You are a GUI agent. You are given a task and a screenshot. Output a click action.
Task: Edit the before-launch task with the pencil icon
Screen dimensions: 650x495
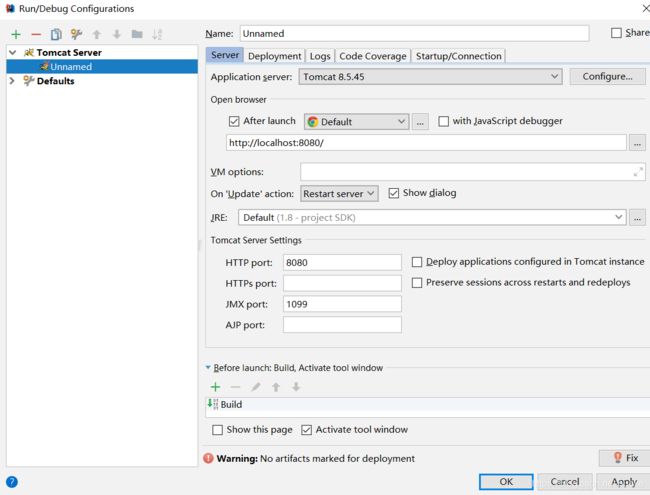click(256, 387)
